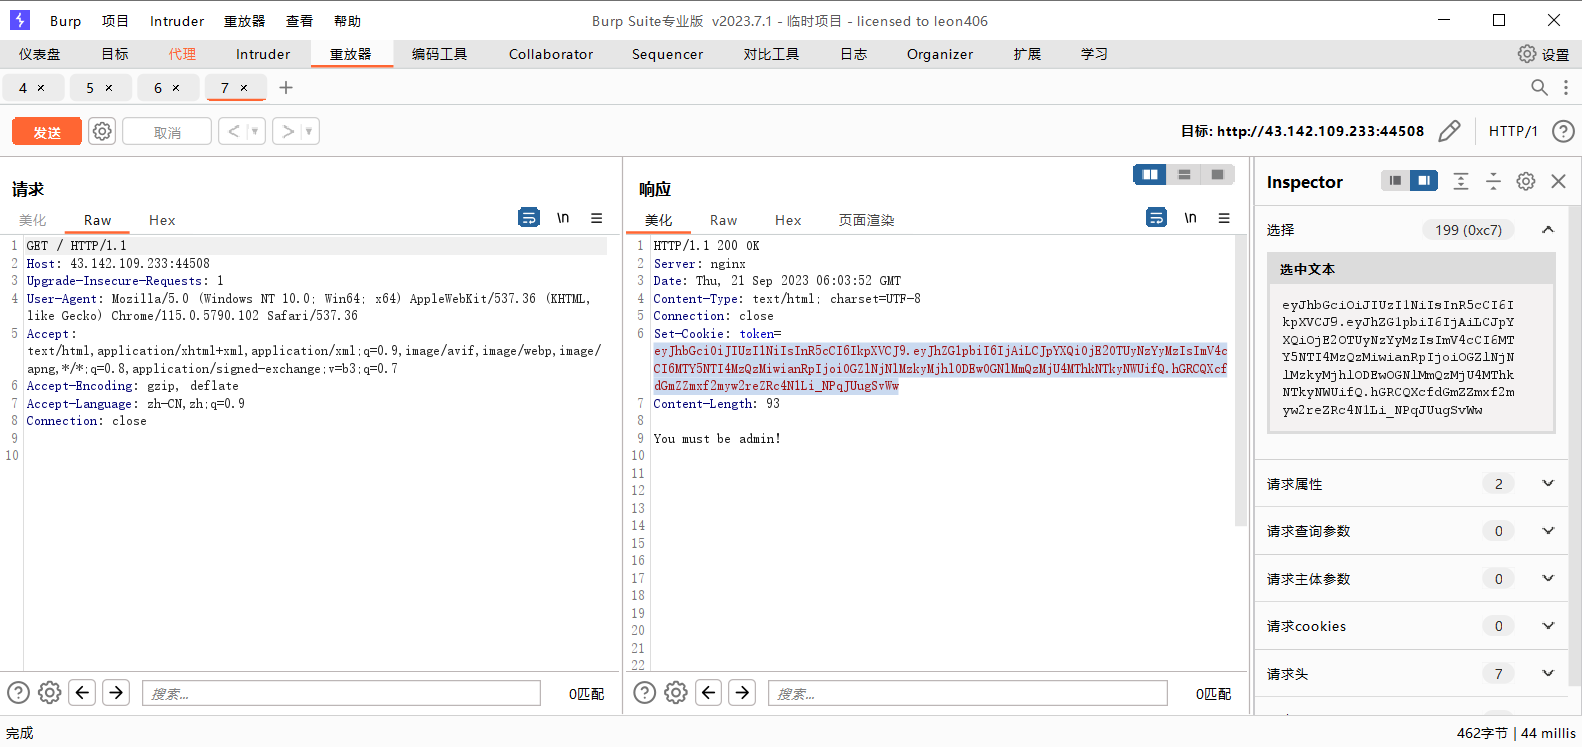Open the help icon under the request editor
This screenshot has width=1582, height=747.
tap(18, 692)
